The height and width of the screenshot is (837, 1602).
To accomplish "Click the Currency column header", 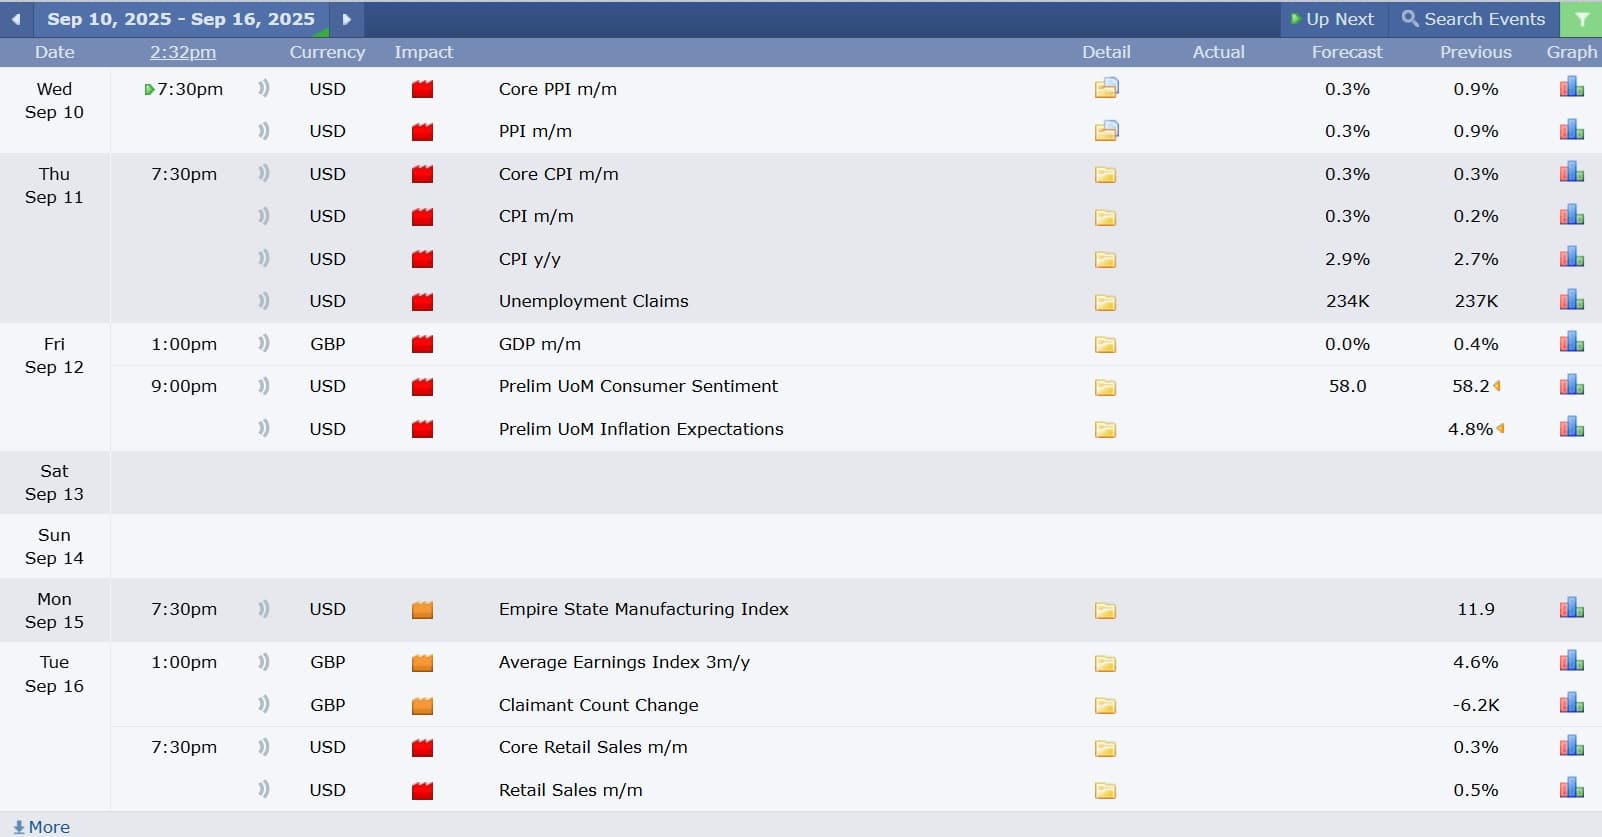I will [327, 52].
